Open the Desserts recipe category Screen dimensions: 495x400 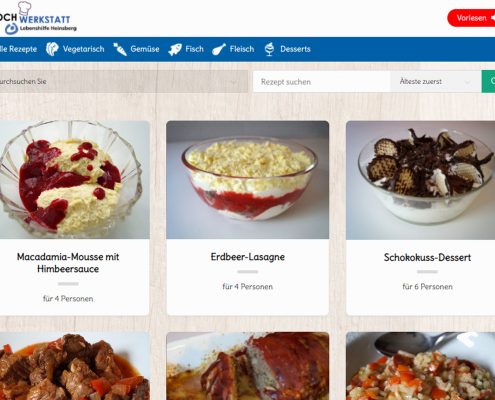(x=295, y=49)
